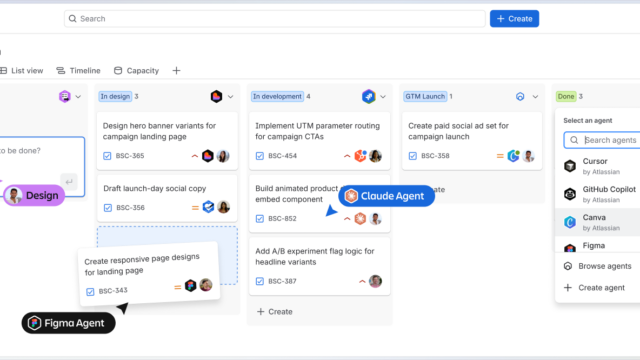Select Cursor agent from list
The width and height of the screenshot is (640, 360).
[x=598, y=166]
